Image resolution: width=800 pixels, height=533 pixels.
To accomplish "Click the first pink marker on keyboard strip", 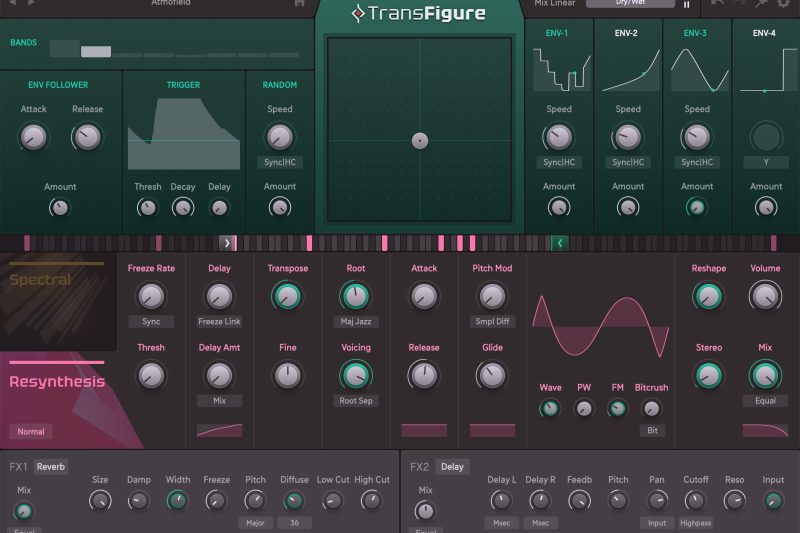I will click(x=27, y=243).
